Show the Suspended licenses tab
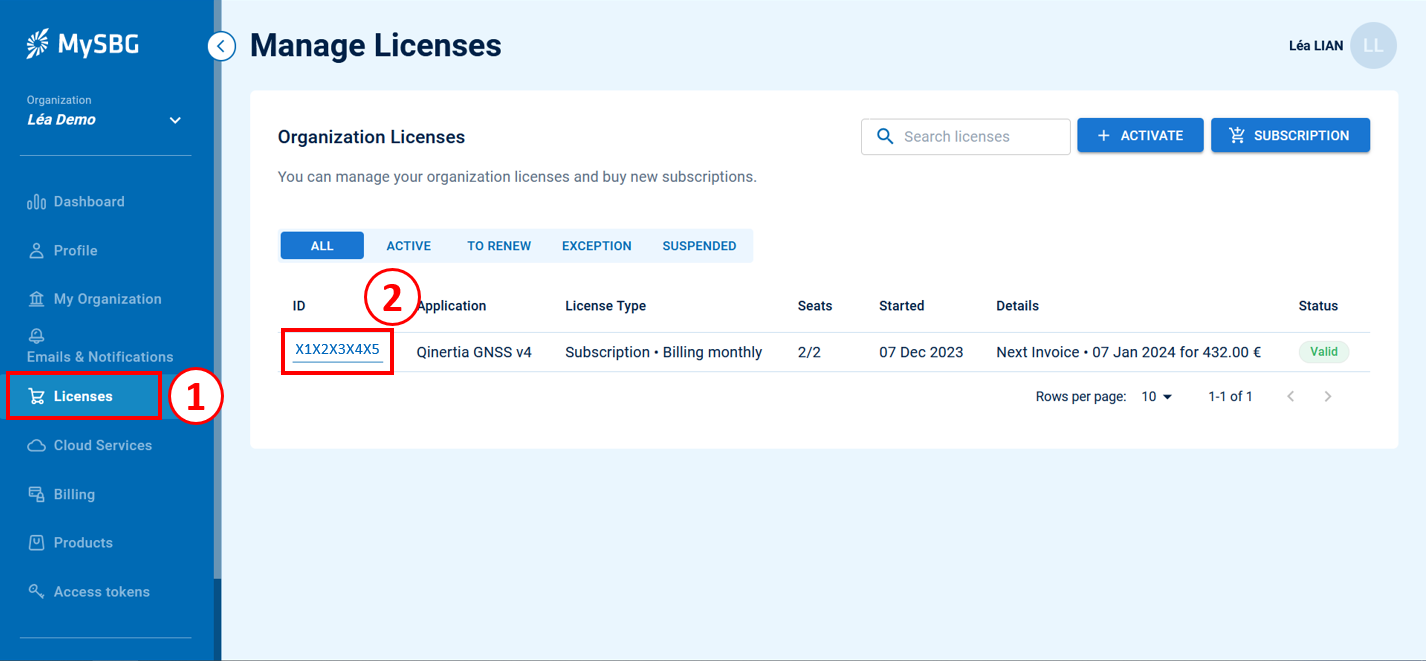 pyautogui.click(x=699, y=246)
